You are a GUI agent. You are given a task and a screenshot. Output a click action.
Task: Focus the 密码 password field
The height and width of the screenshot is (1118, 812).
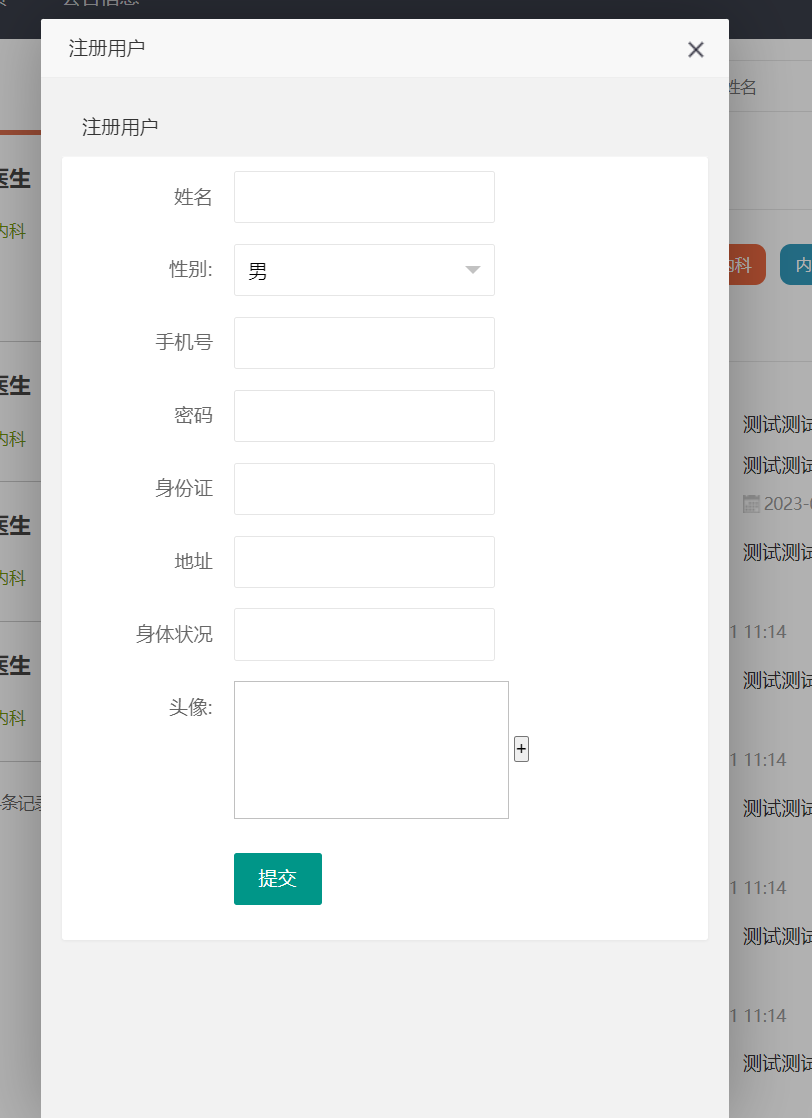coord(363,415)
